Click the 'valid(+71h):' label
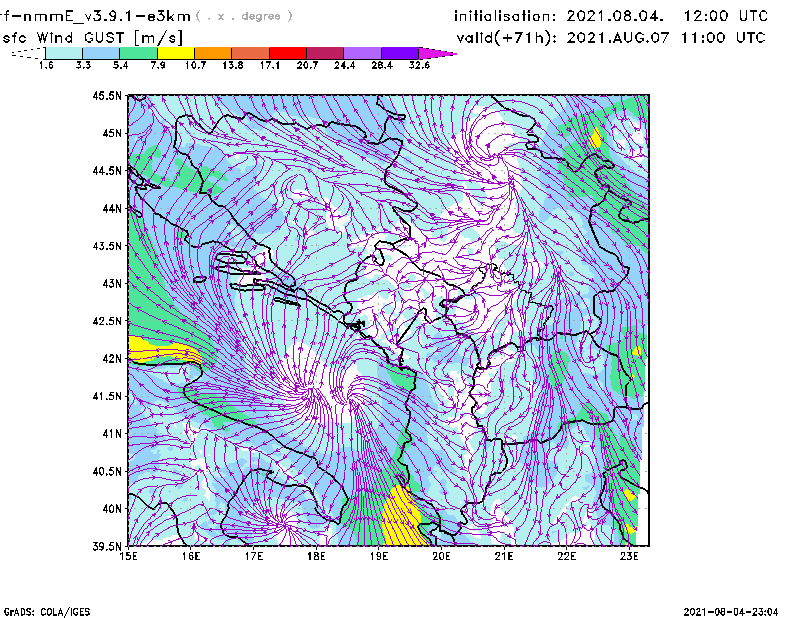The height and width of the screenshot is (618, 800). pyautogui.click(x=507, y=38)
